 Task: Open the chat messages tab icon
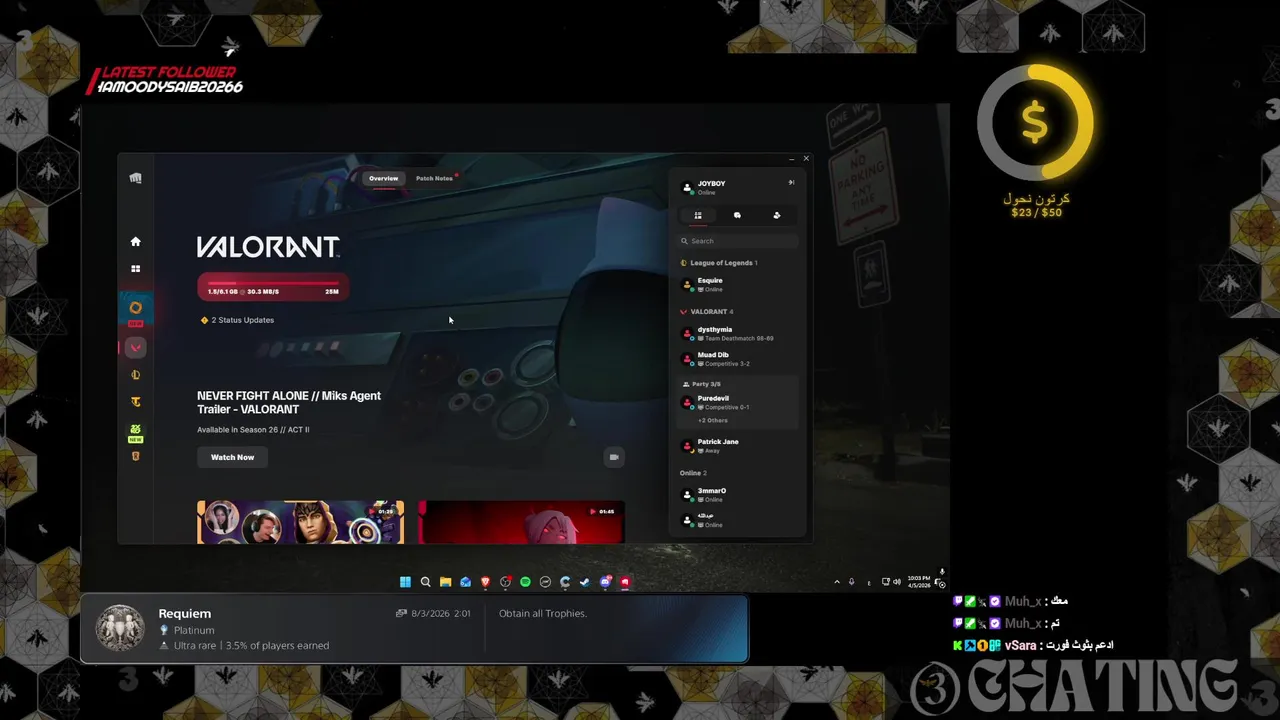click(x=737, y=215)
